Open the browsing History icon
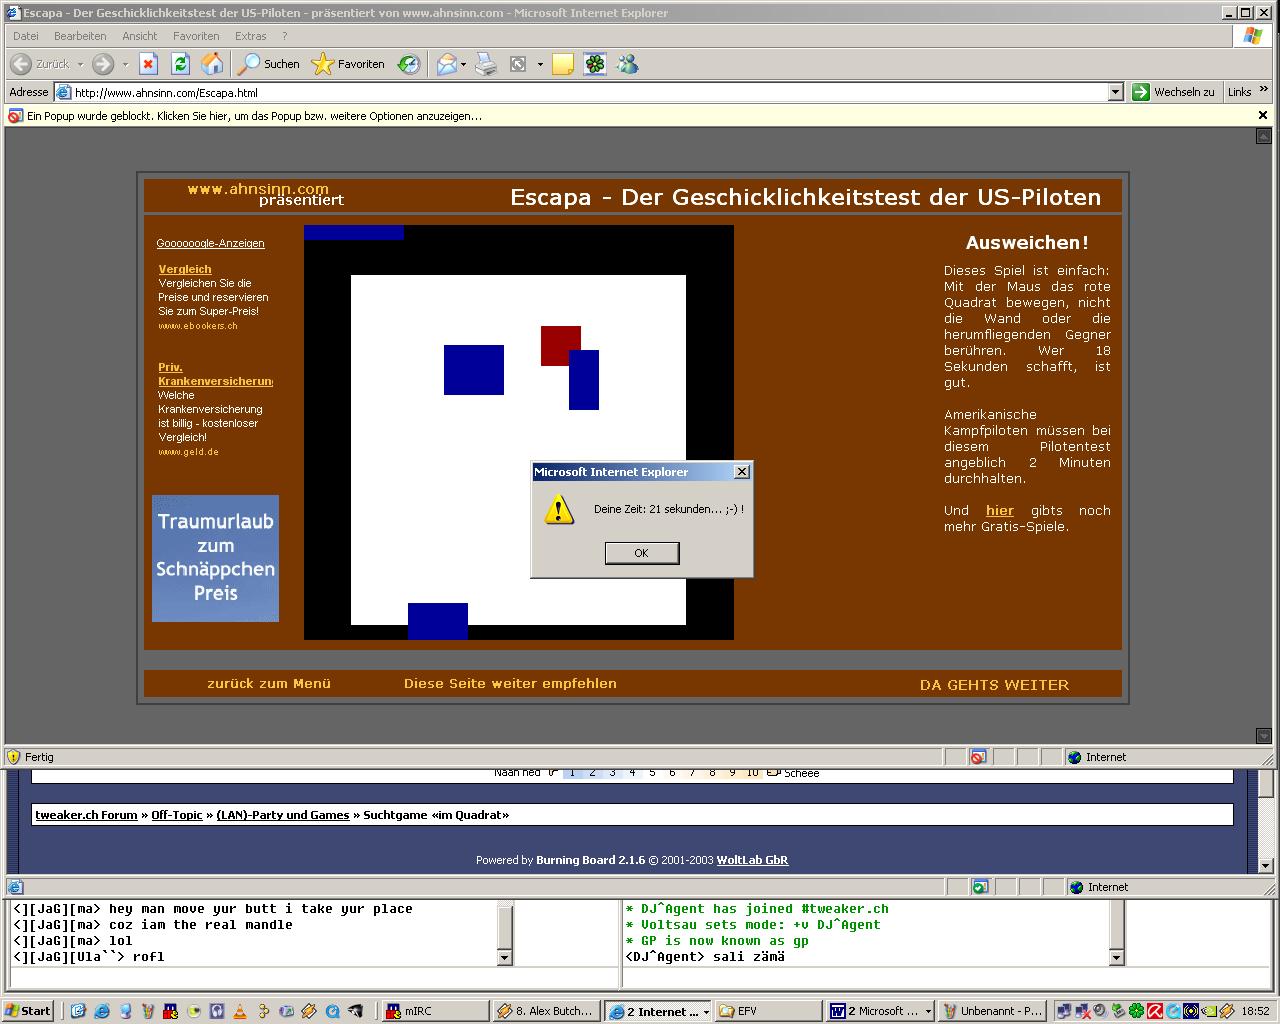Viewport: 1280px width, 1024px height. click(x=409, y=64)
